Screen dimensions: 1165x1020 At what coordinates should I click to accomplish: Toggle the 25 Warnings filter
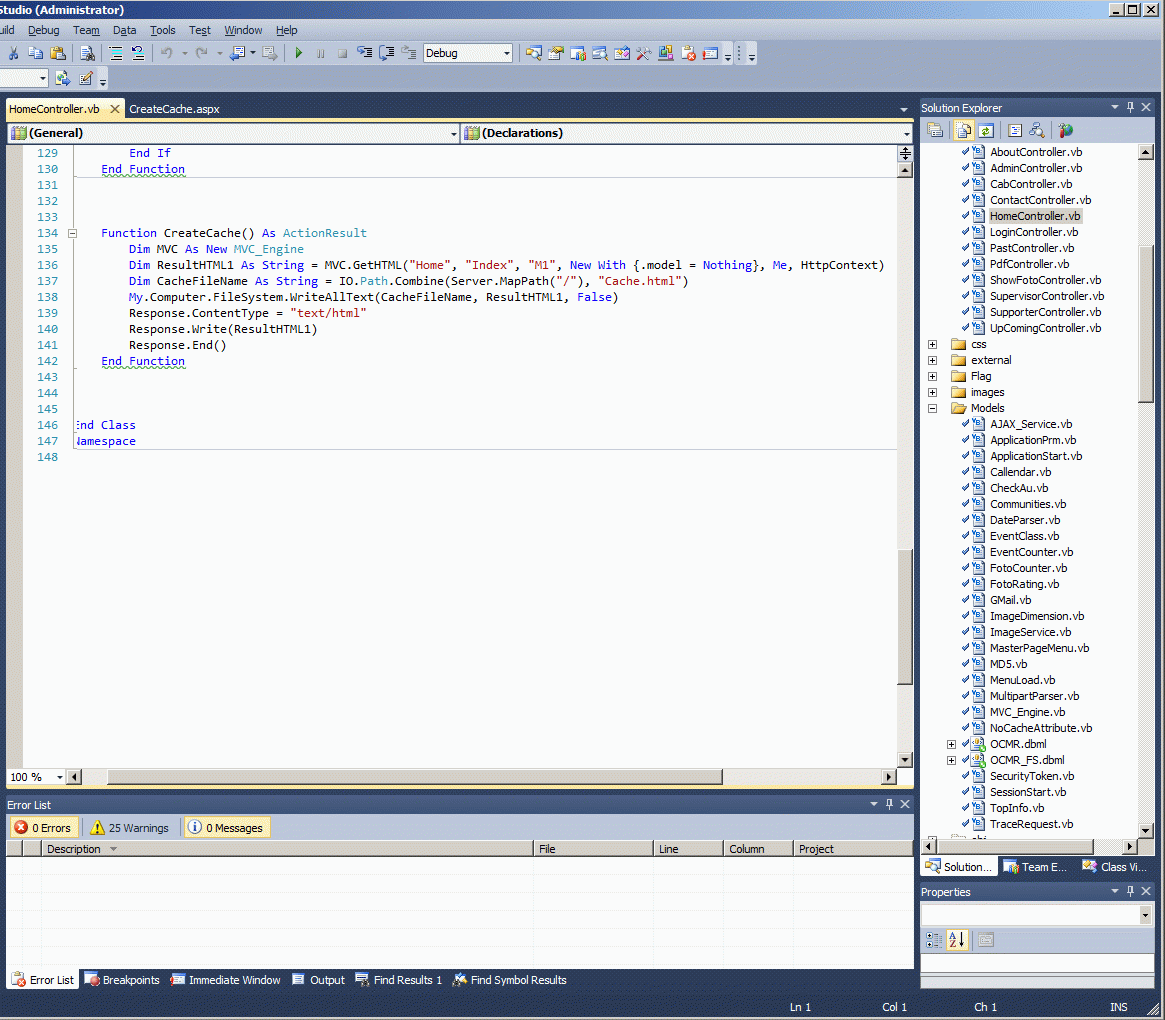(129, 828)
